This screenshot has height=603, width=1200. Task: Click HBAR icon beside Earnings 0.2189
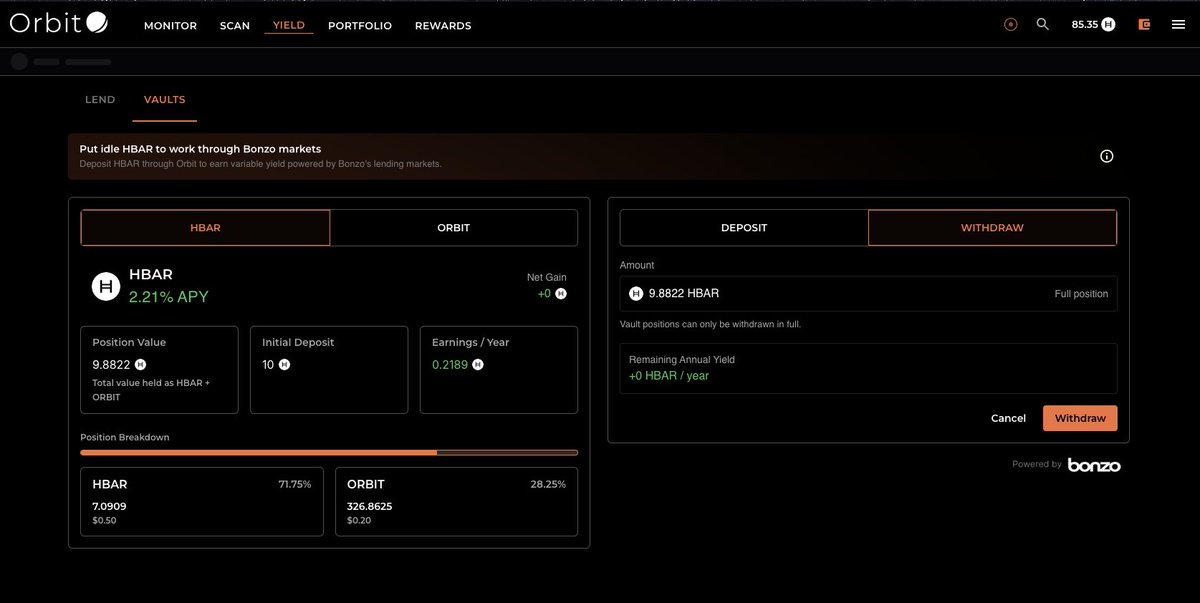pyautogui.click(x=478, y=365)
